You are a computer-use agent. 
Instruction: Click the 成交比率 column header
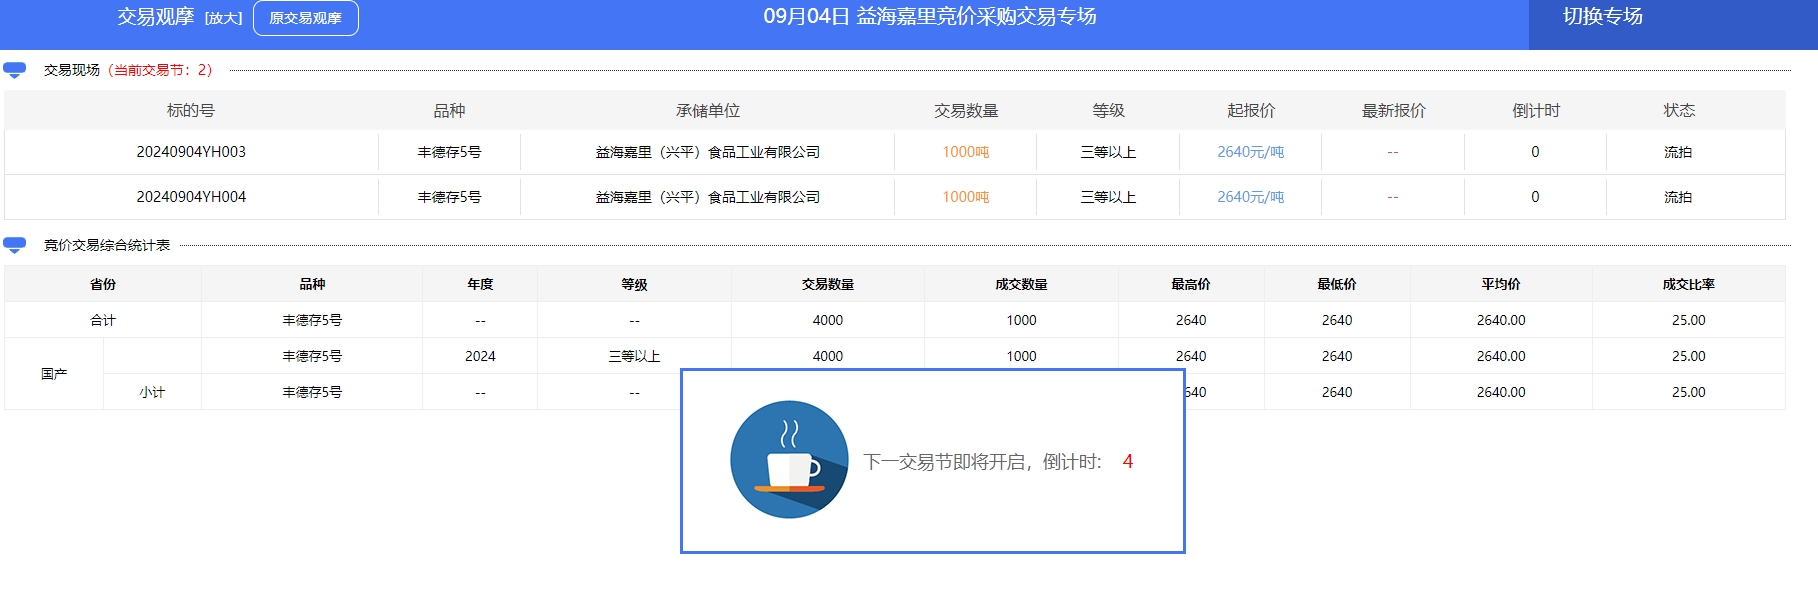(1689, 284)
